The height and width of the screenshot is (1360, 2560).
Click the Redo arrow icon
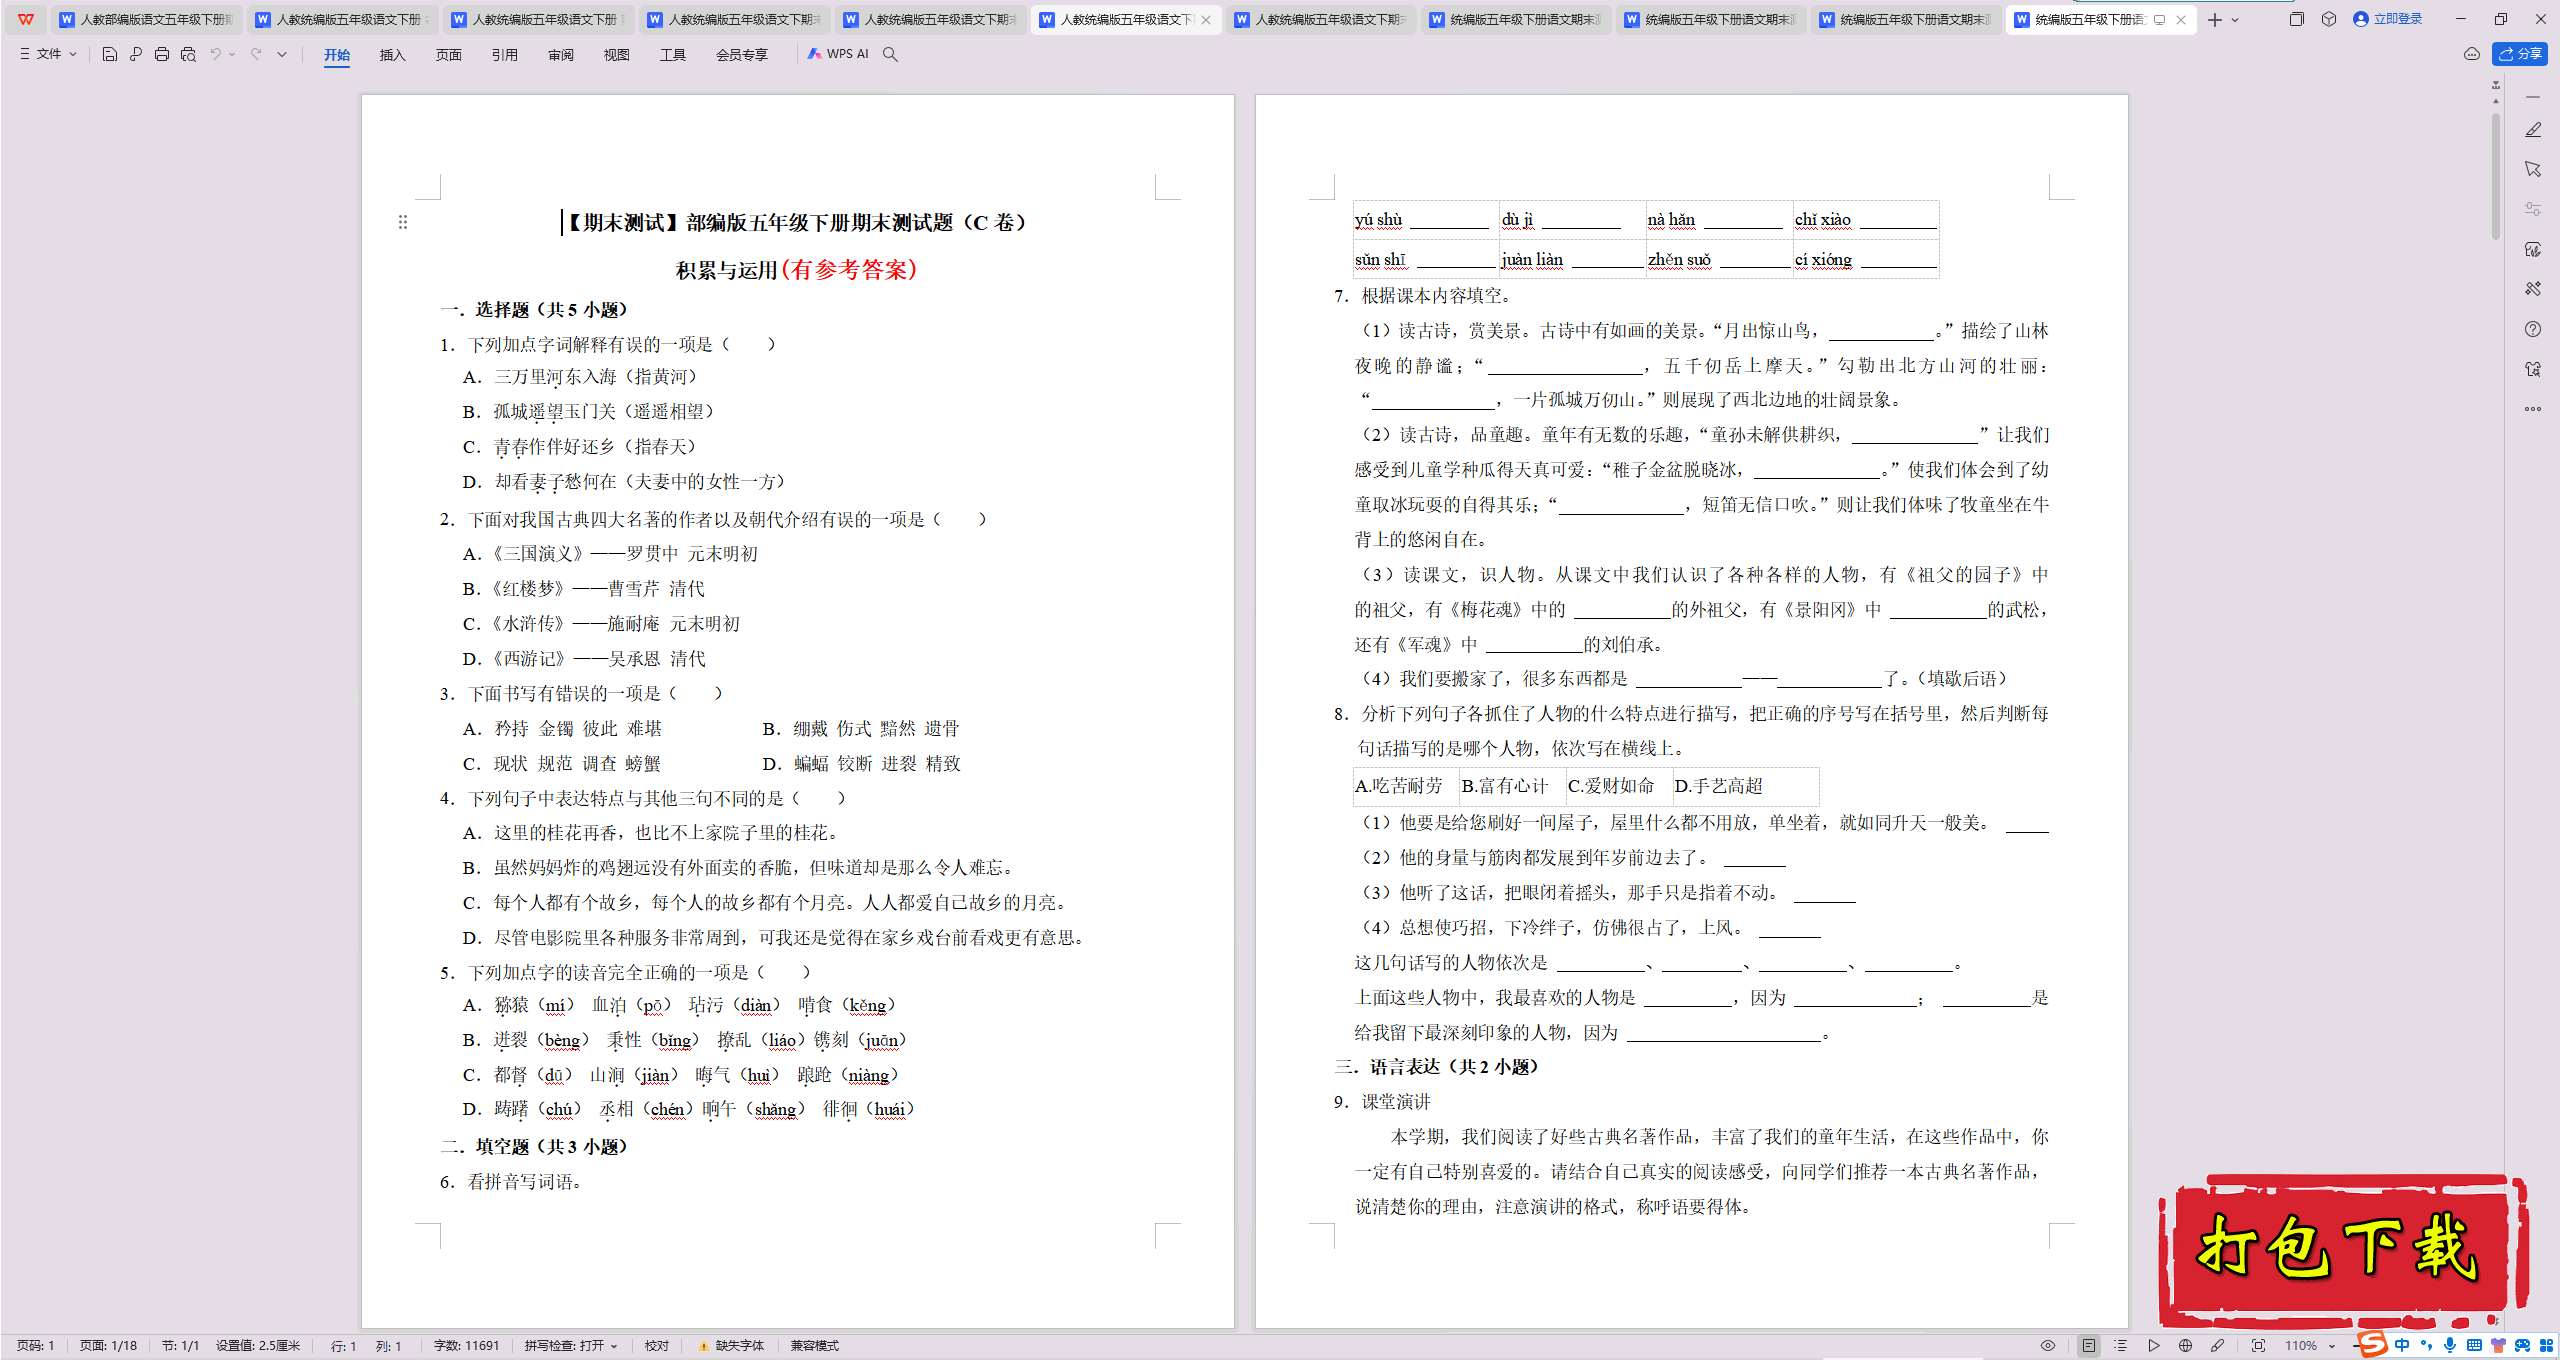coord(256,54)
